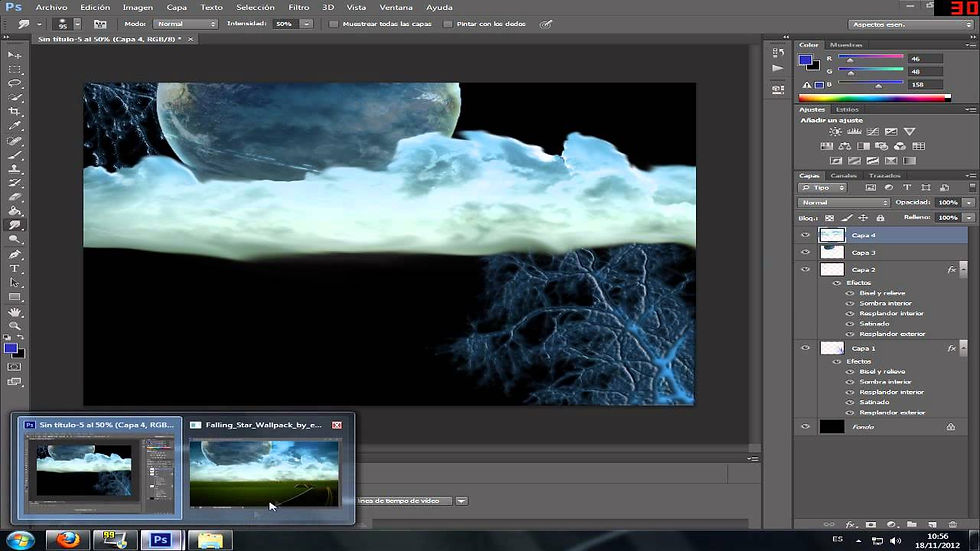Switch to the Canales tab
980x551 pixels.
click(843, 176)
